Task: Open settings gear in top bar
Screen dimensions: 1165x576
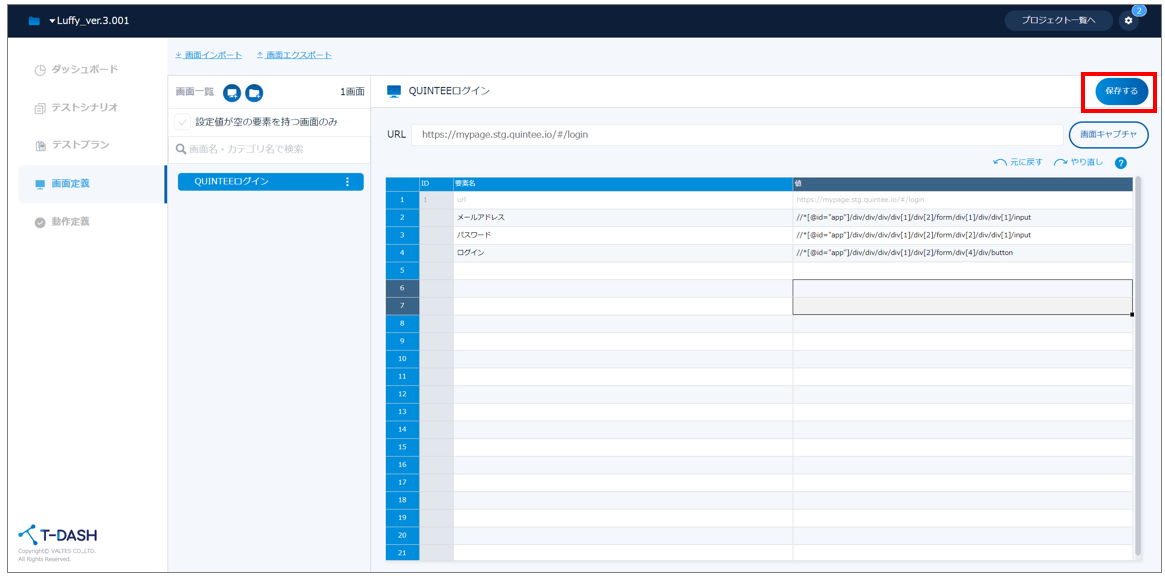Action: click(1129, 21)
